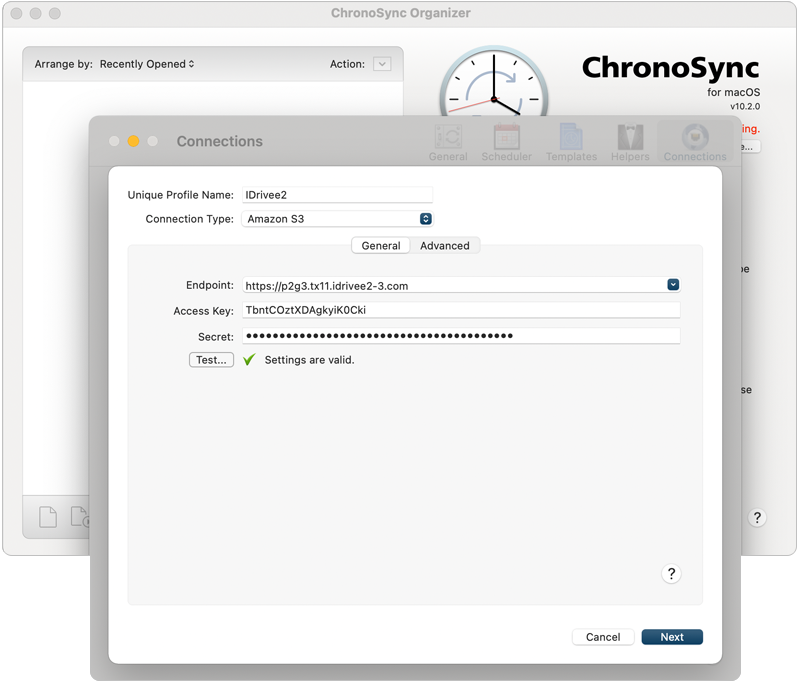Image resolution: width=800 pixels, height=683 pixels.
Task: Click the v10.2.0 version label
Action: (745, 107)
